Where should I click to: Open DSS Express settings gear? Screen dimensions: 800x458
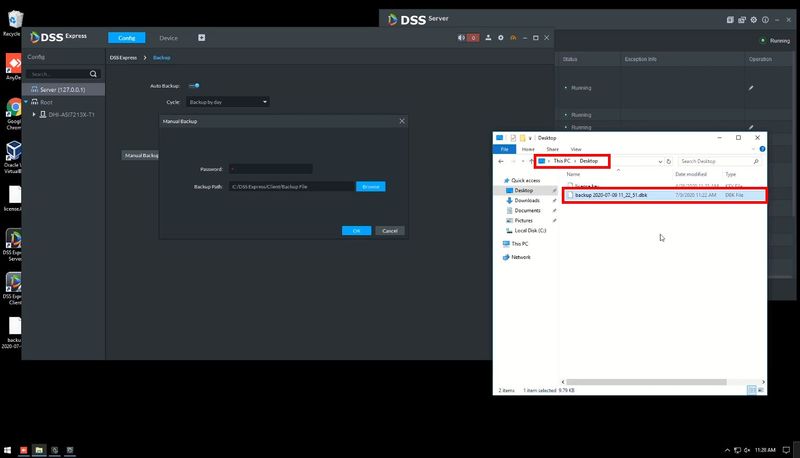coord(501,38)
